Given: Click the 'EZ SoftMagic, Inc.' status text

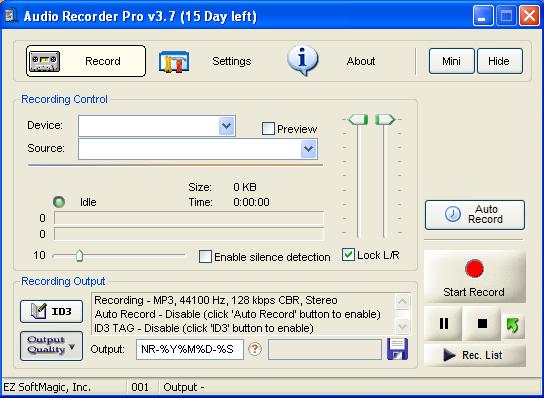Looking at the screenshot, I should 47,387.
